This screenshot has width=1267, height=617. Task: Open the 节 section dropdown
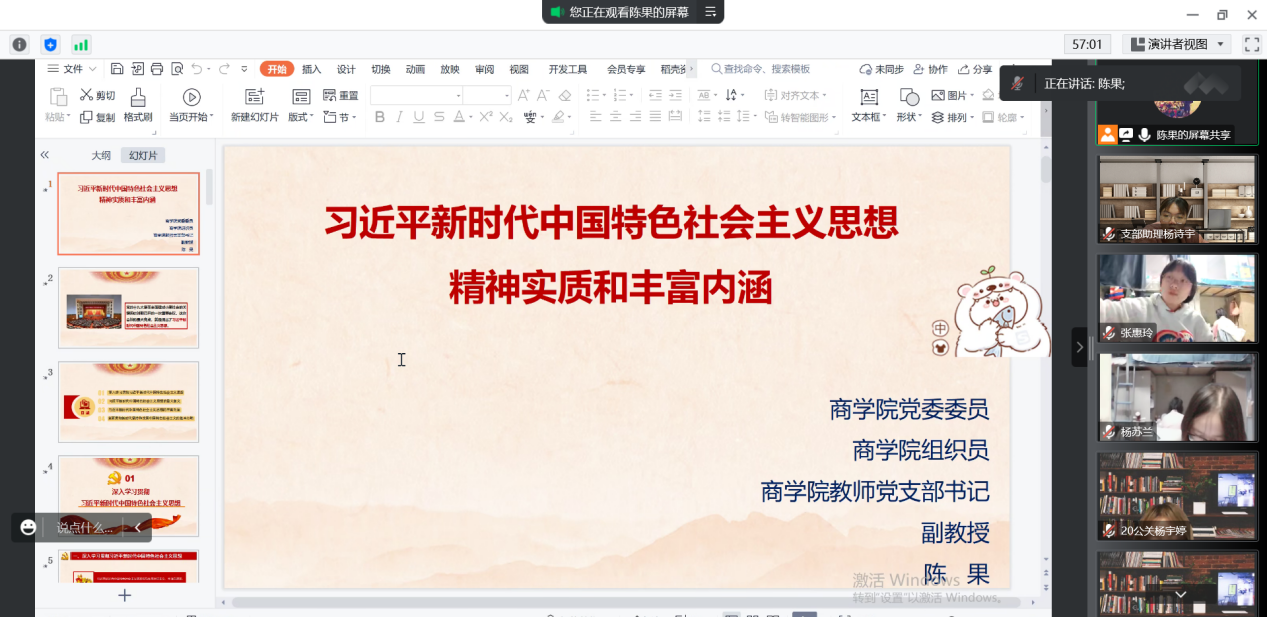(340, 117)
